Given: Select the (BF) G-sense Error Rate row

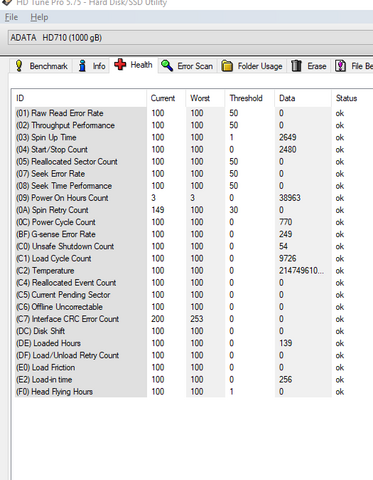Looking at the screenshot, I should pyautogui.click(x=193, y=234).
